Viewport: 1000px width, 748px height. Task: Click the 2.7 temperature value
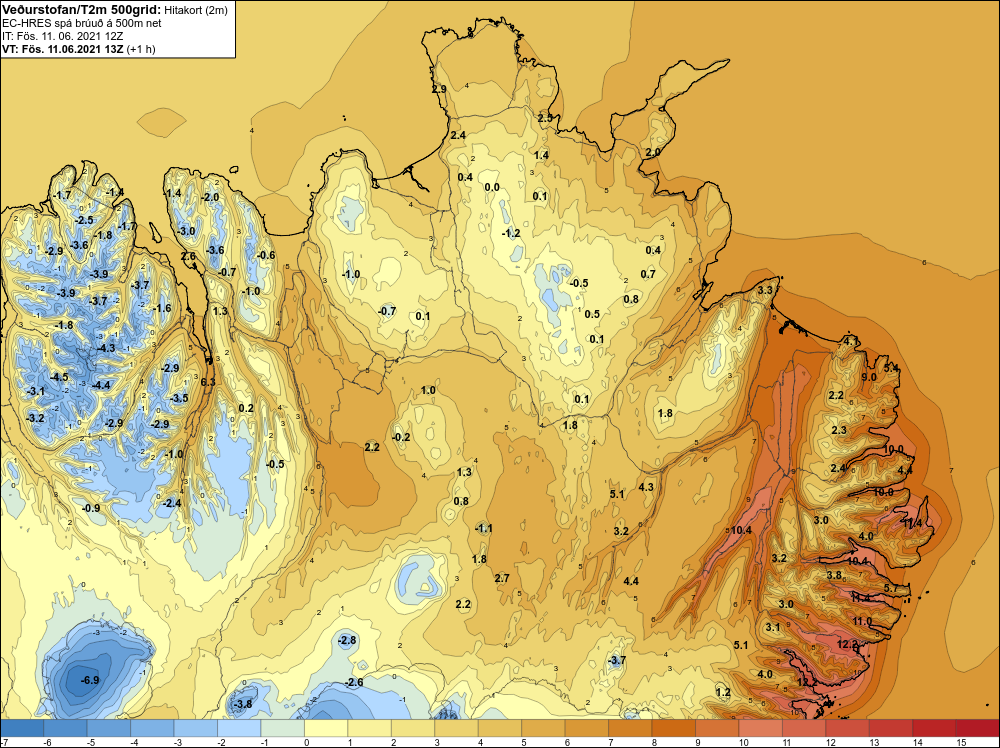502,578
